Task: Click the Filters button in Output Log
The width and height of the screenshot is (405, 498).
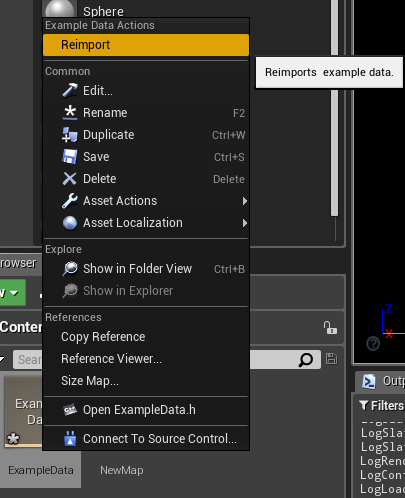Action: [382, 406]
